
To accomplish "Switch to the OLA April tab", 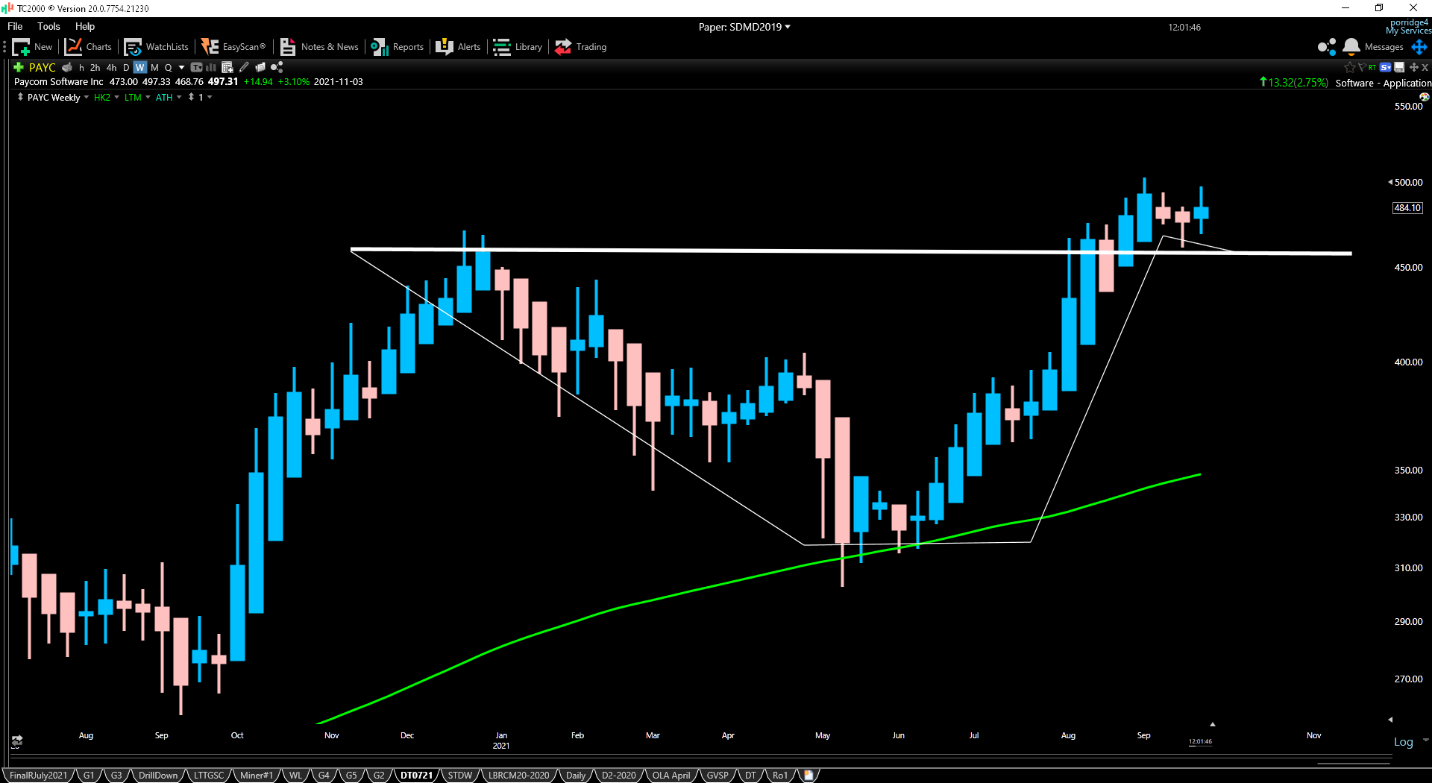I will click(x=672, y=775).
